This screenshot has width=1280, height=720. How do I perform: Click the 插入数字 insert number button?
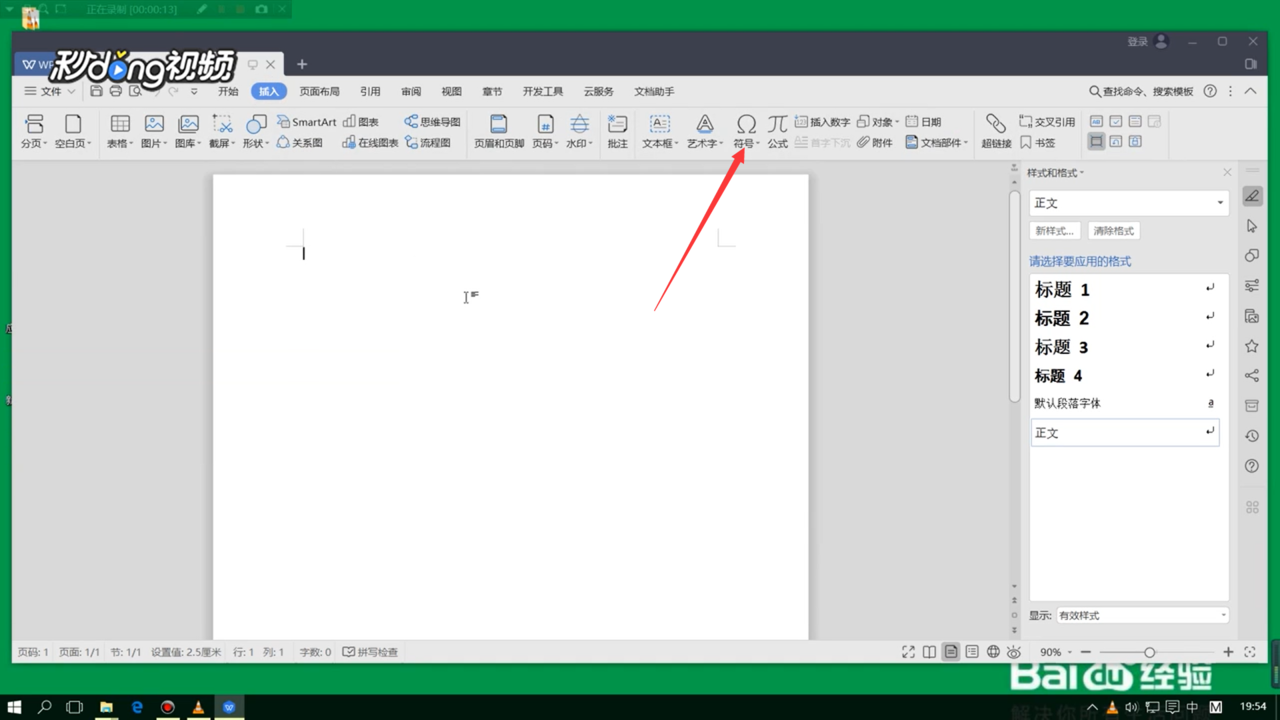point(822,122)
